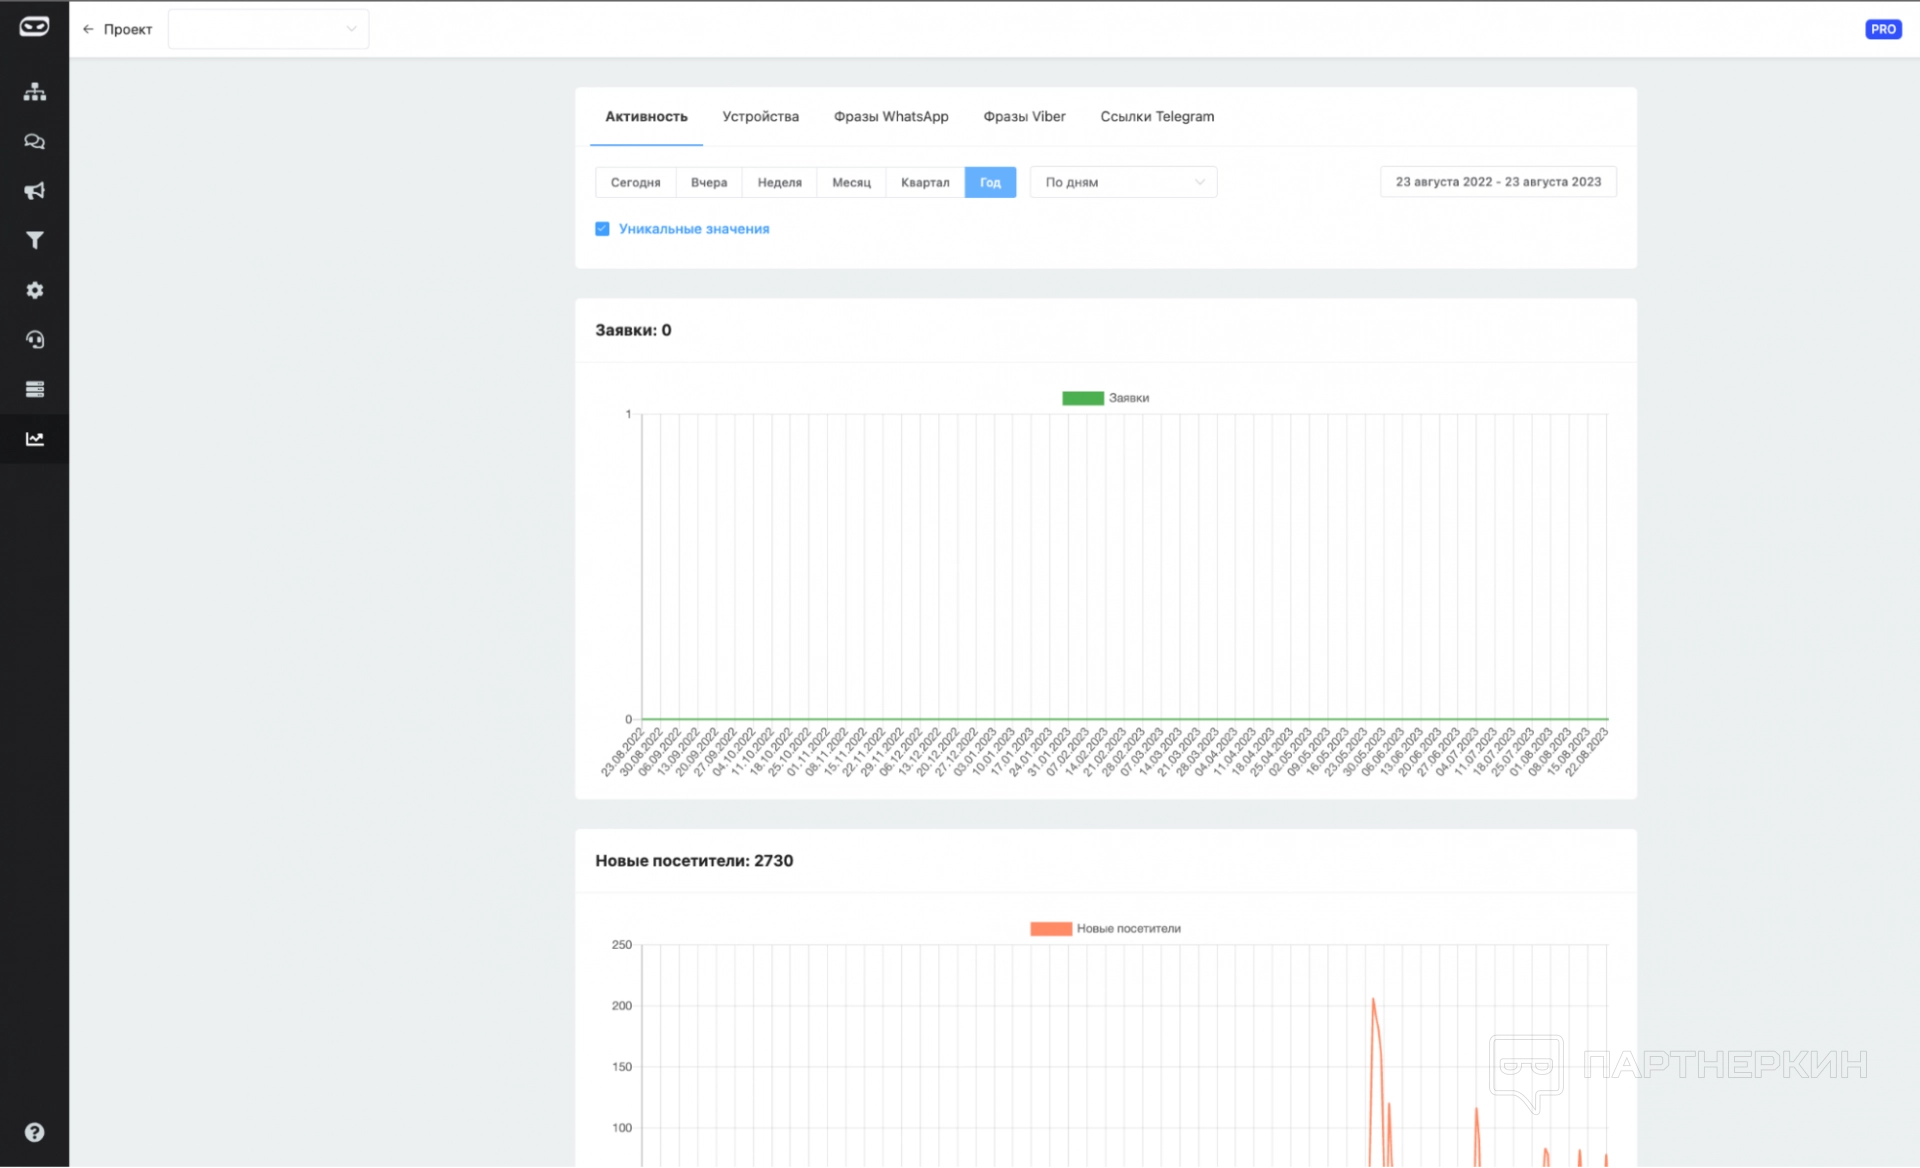Viewport: 1920px width, 1168px height.
Task: Open the analytics chart sidebar icon
Action: tap(35, 439)
